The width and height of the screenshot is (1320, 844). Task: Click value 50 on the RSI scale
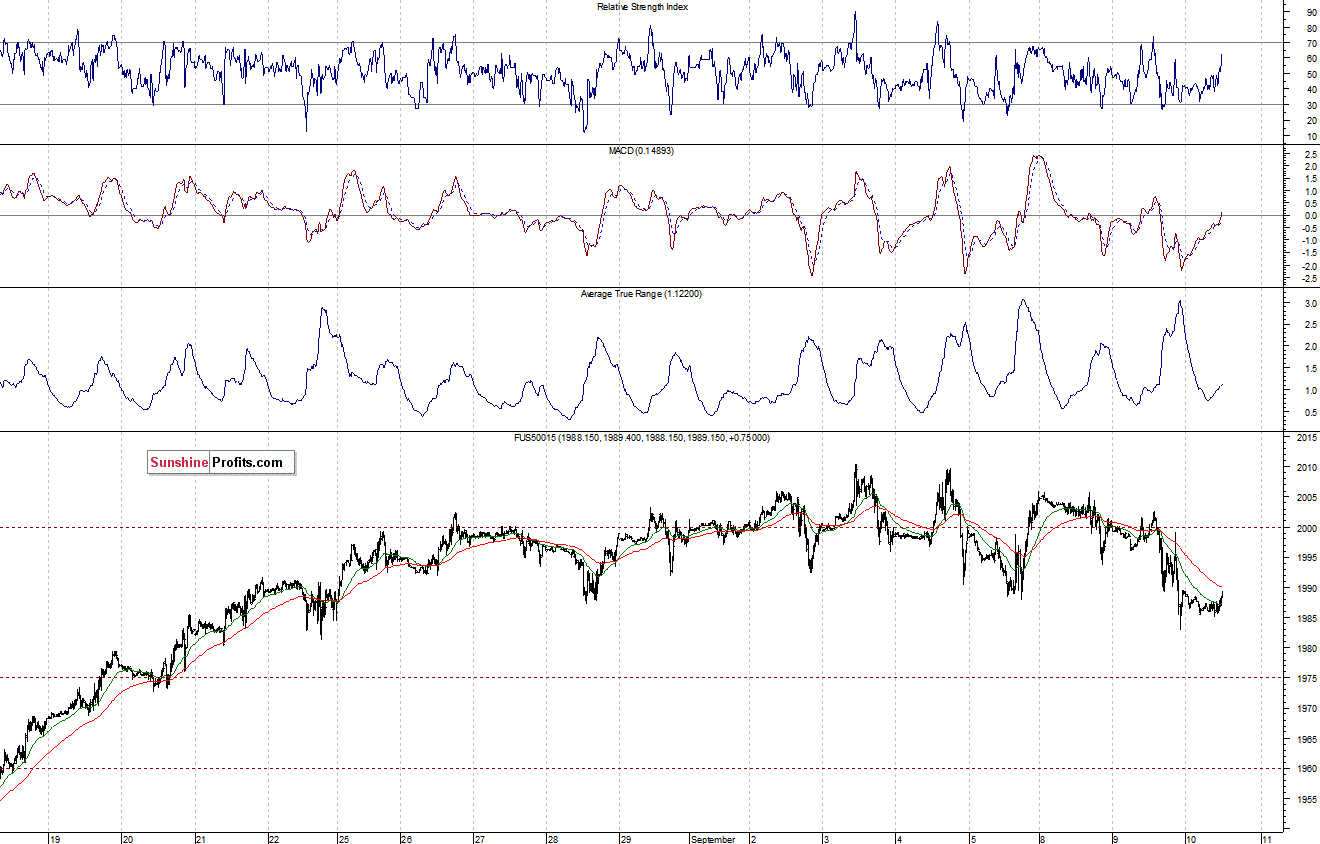tap(1310, 74)
